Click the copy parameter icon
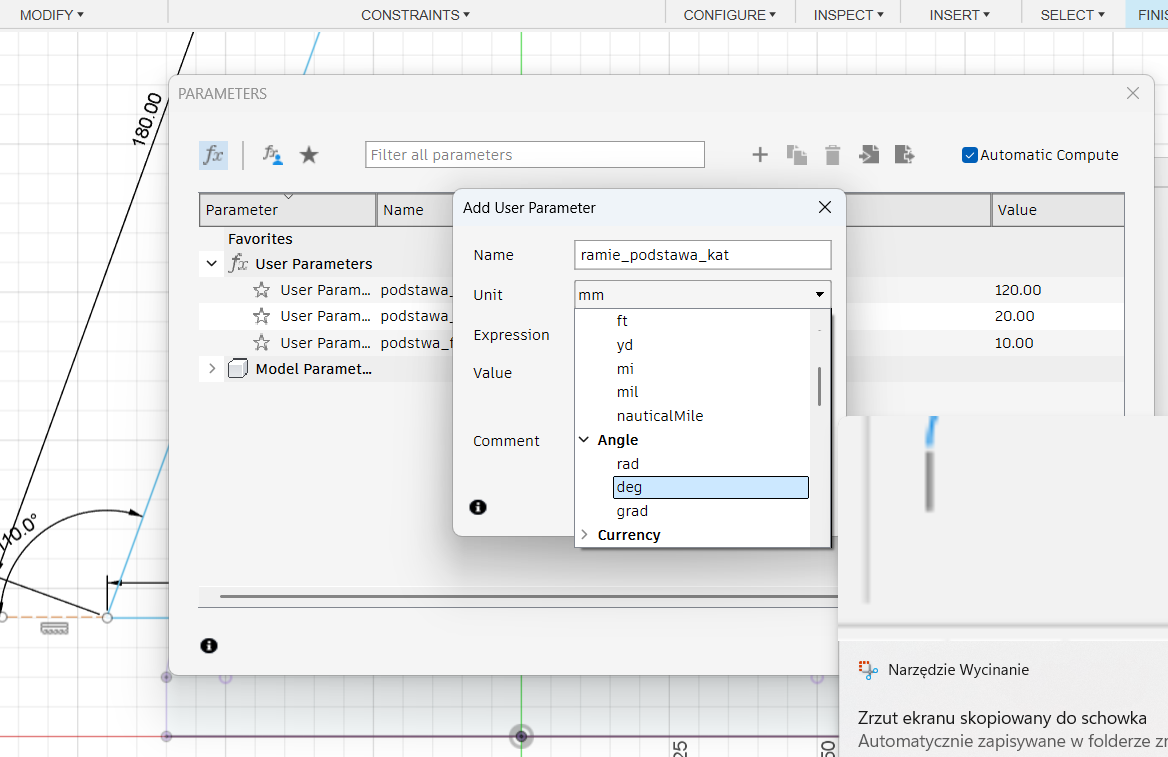This screenshot has width=1168, height=757. pyautogui.click(x=796, y=155)
